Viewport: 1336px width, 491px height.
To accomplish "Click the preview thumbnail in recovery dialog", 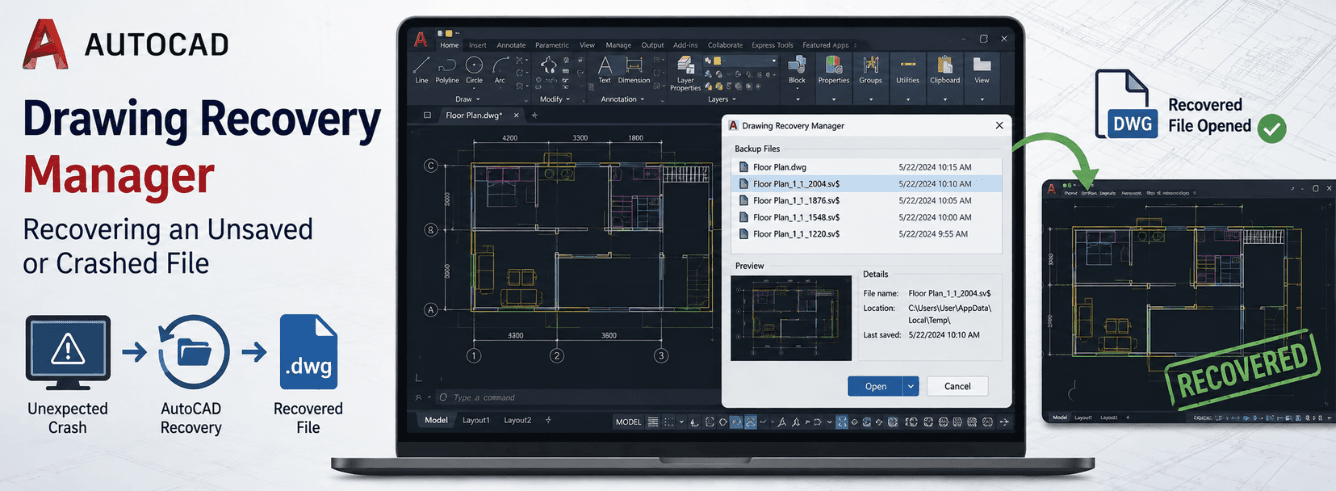I will pos(790,318).
